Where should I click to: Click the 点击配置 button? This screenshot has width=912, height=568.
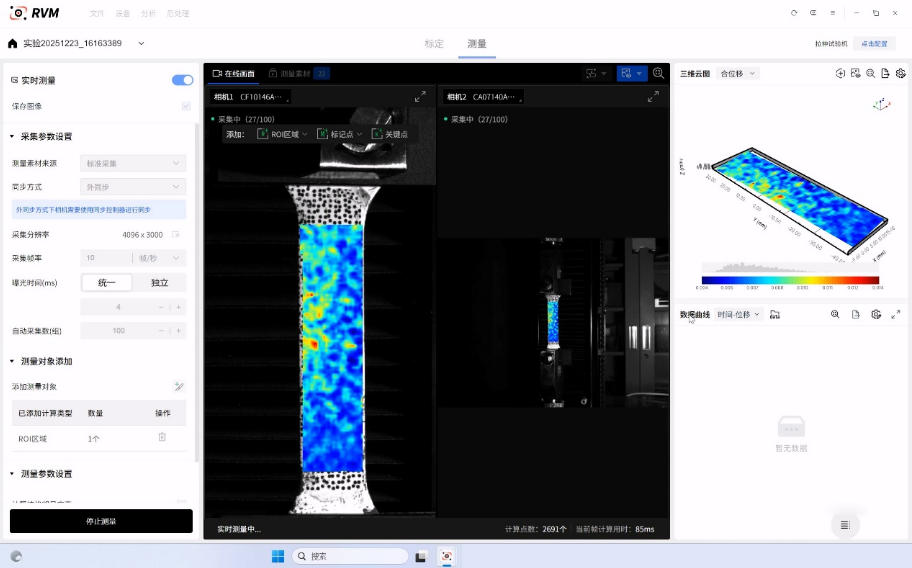(873, 44)
